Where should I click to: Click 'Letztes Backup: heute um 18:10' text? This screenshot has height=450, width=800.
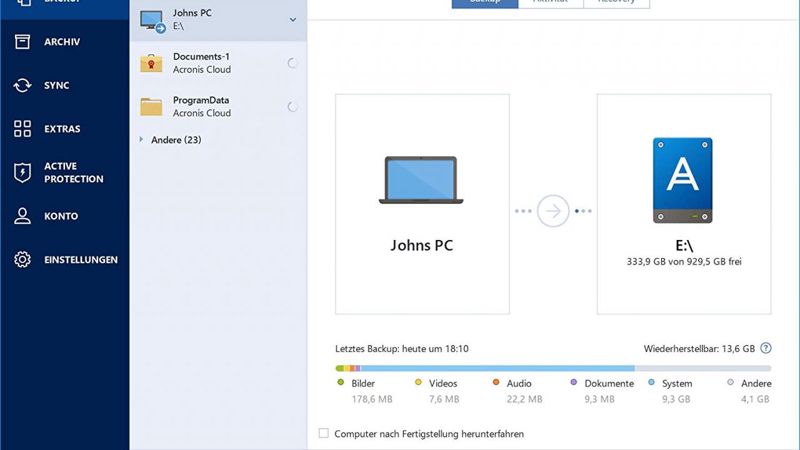[x=402, y=349]
